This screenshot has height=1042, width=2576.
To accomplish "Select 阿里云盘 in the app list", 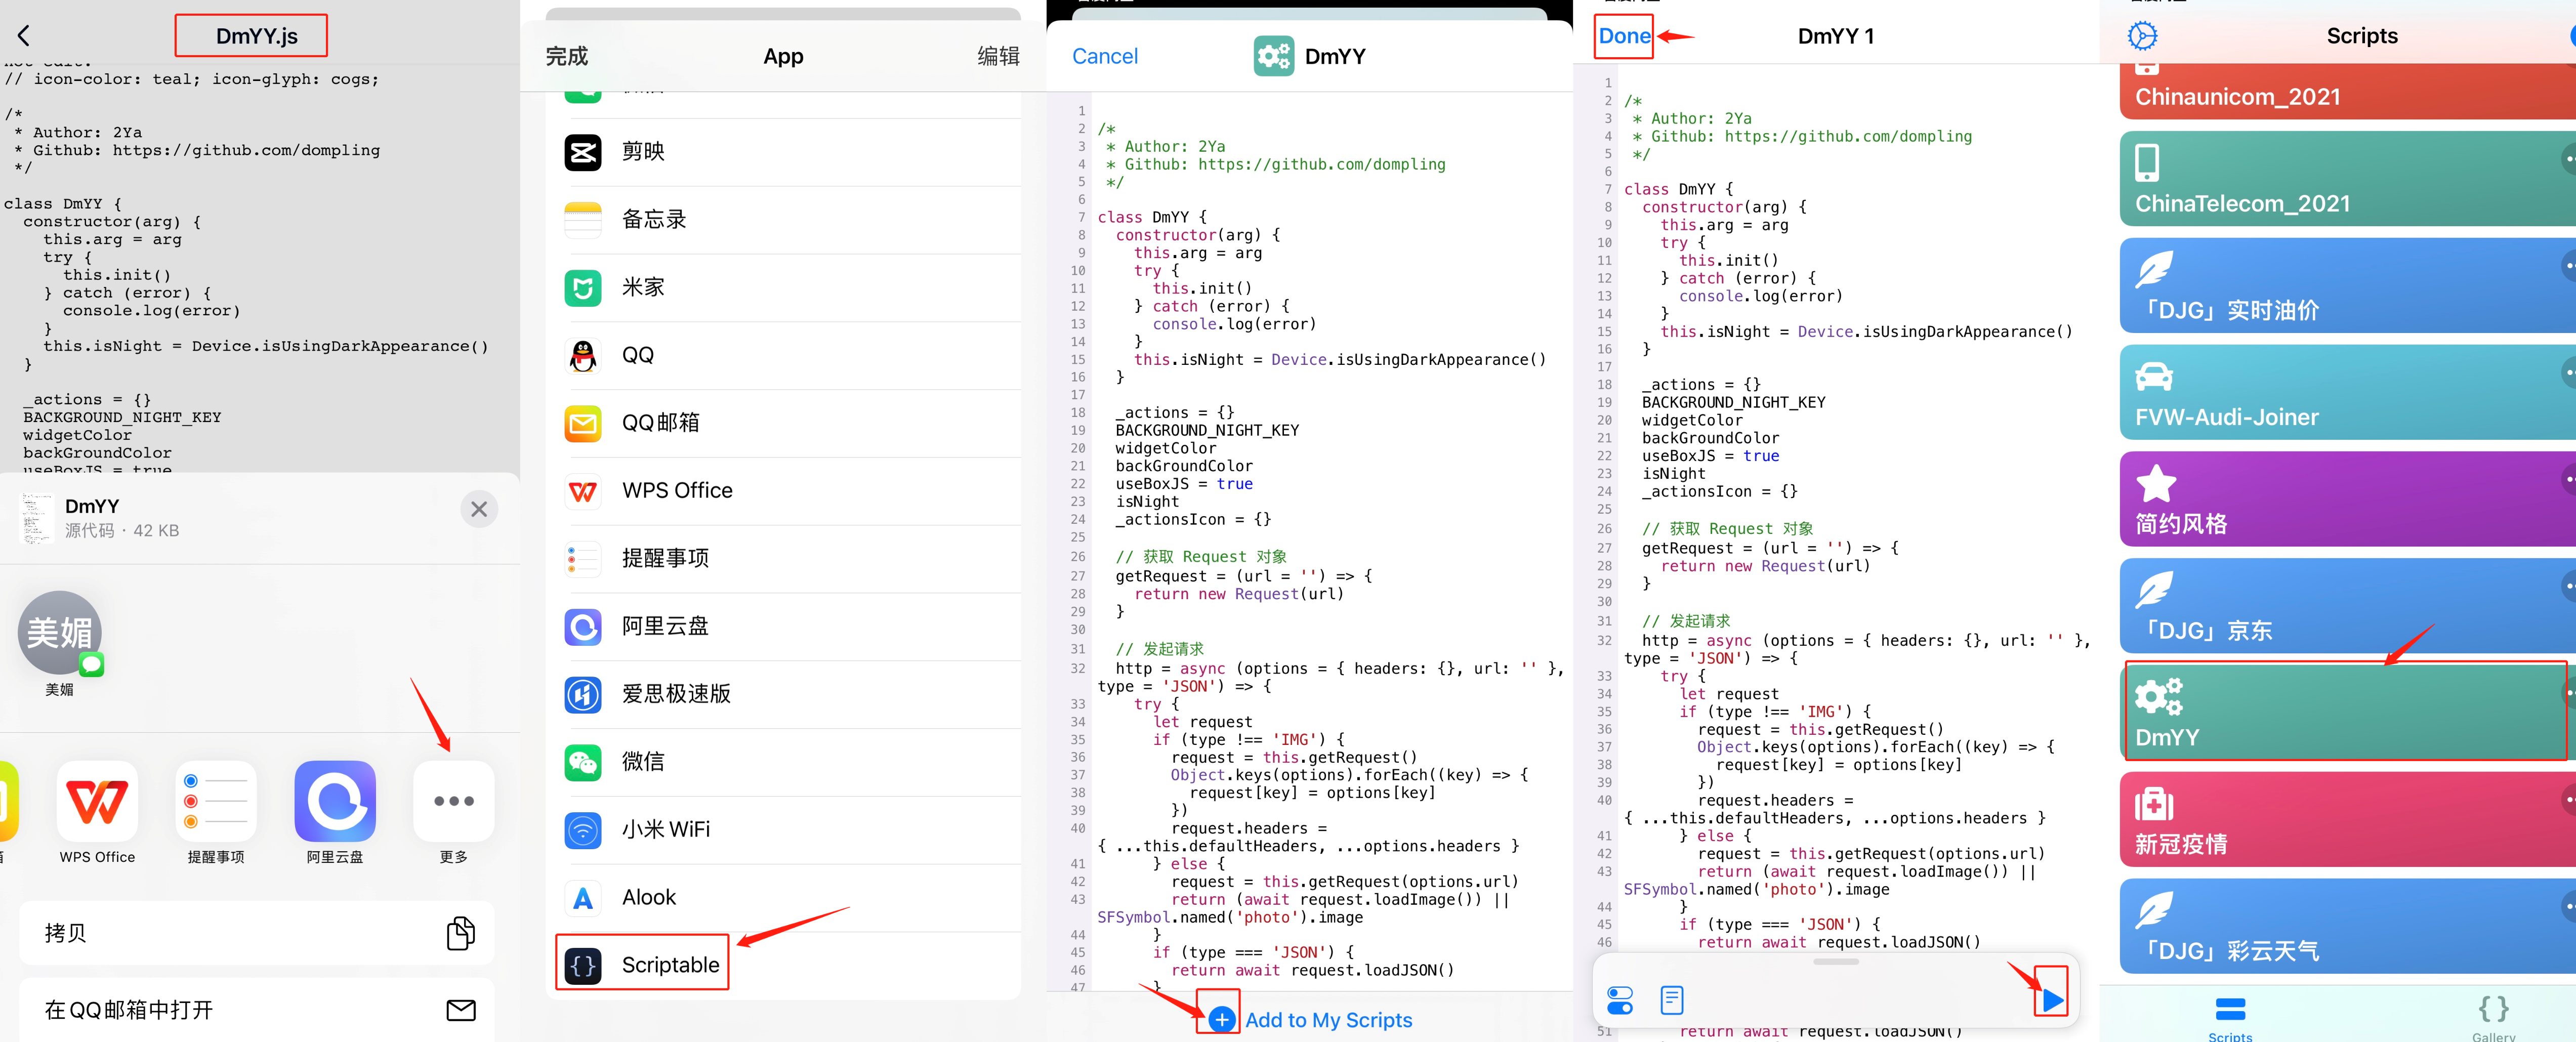I will click(x=784, y=626).
